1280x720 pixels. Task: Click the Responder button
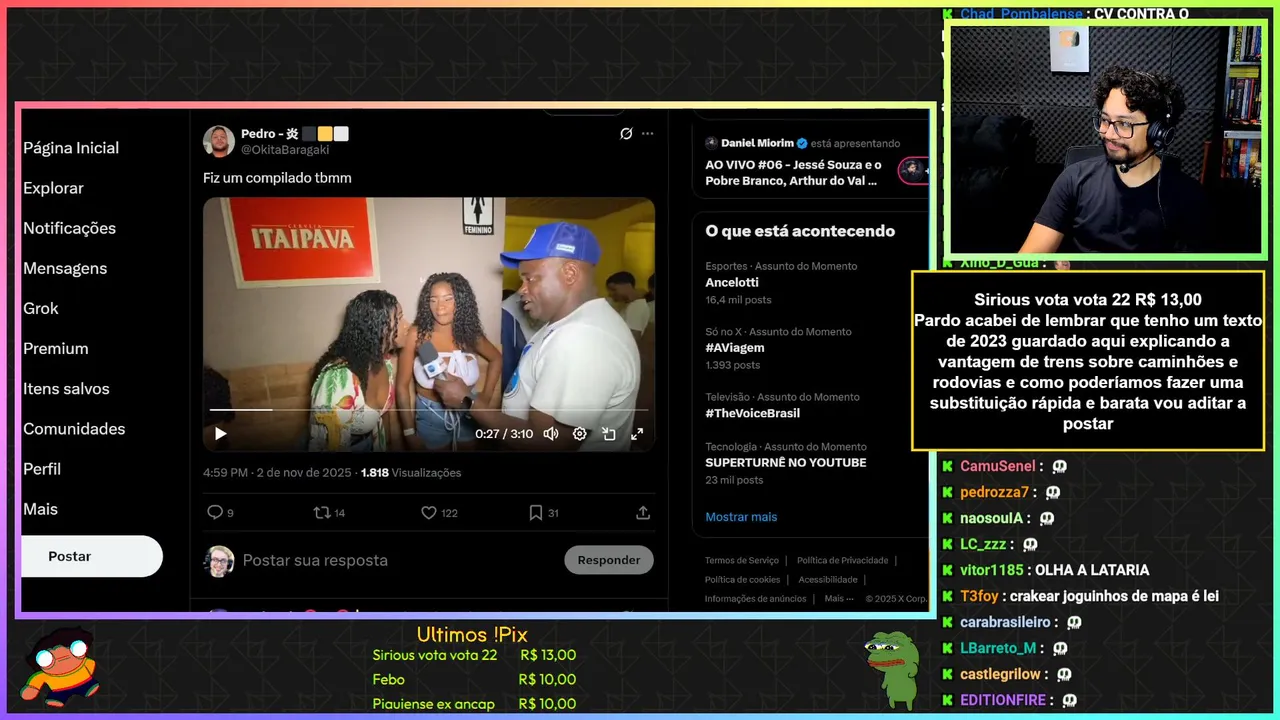pyautogui.click(x=609, y=560)
